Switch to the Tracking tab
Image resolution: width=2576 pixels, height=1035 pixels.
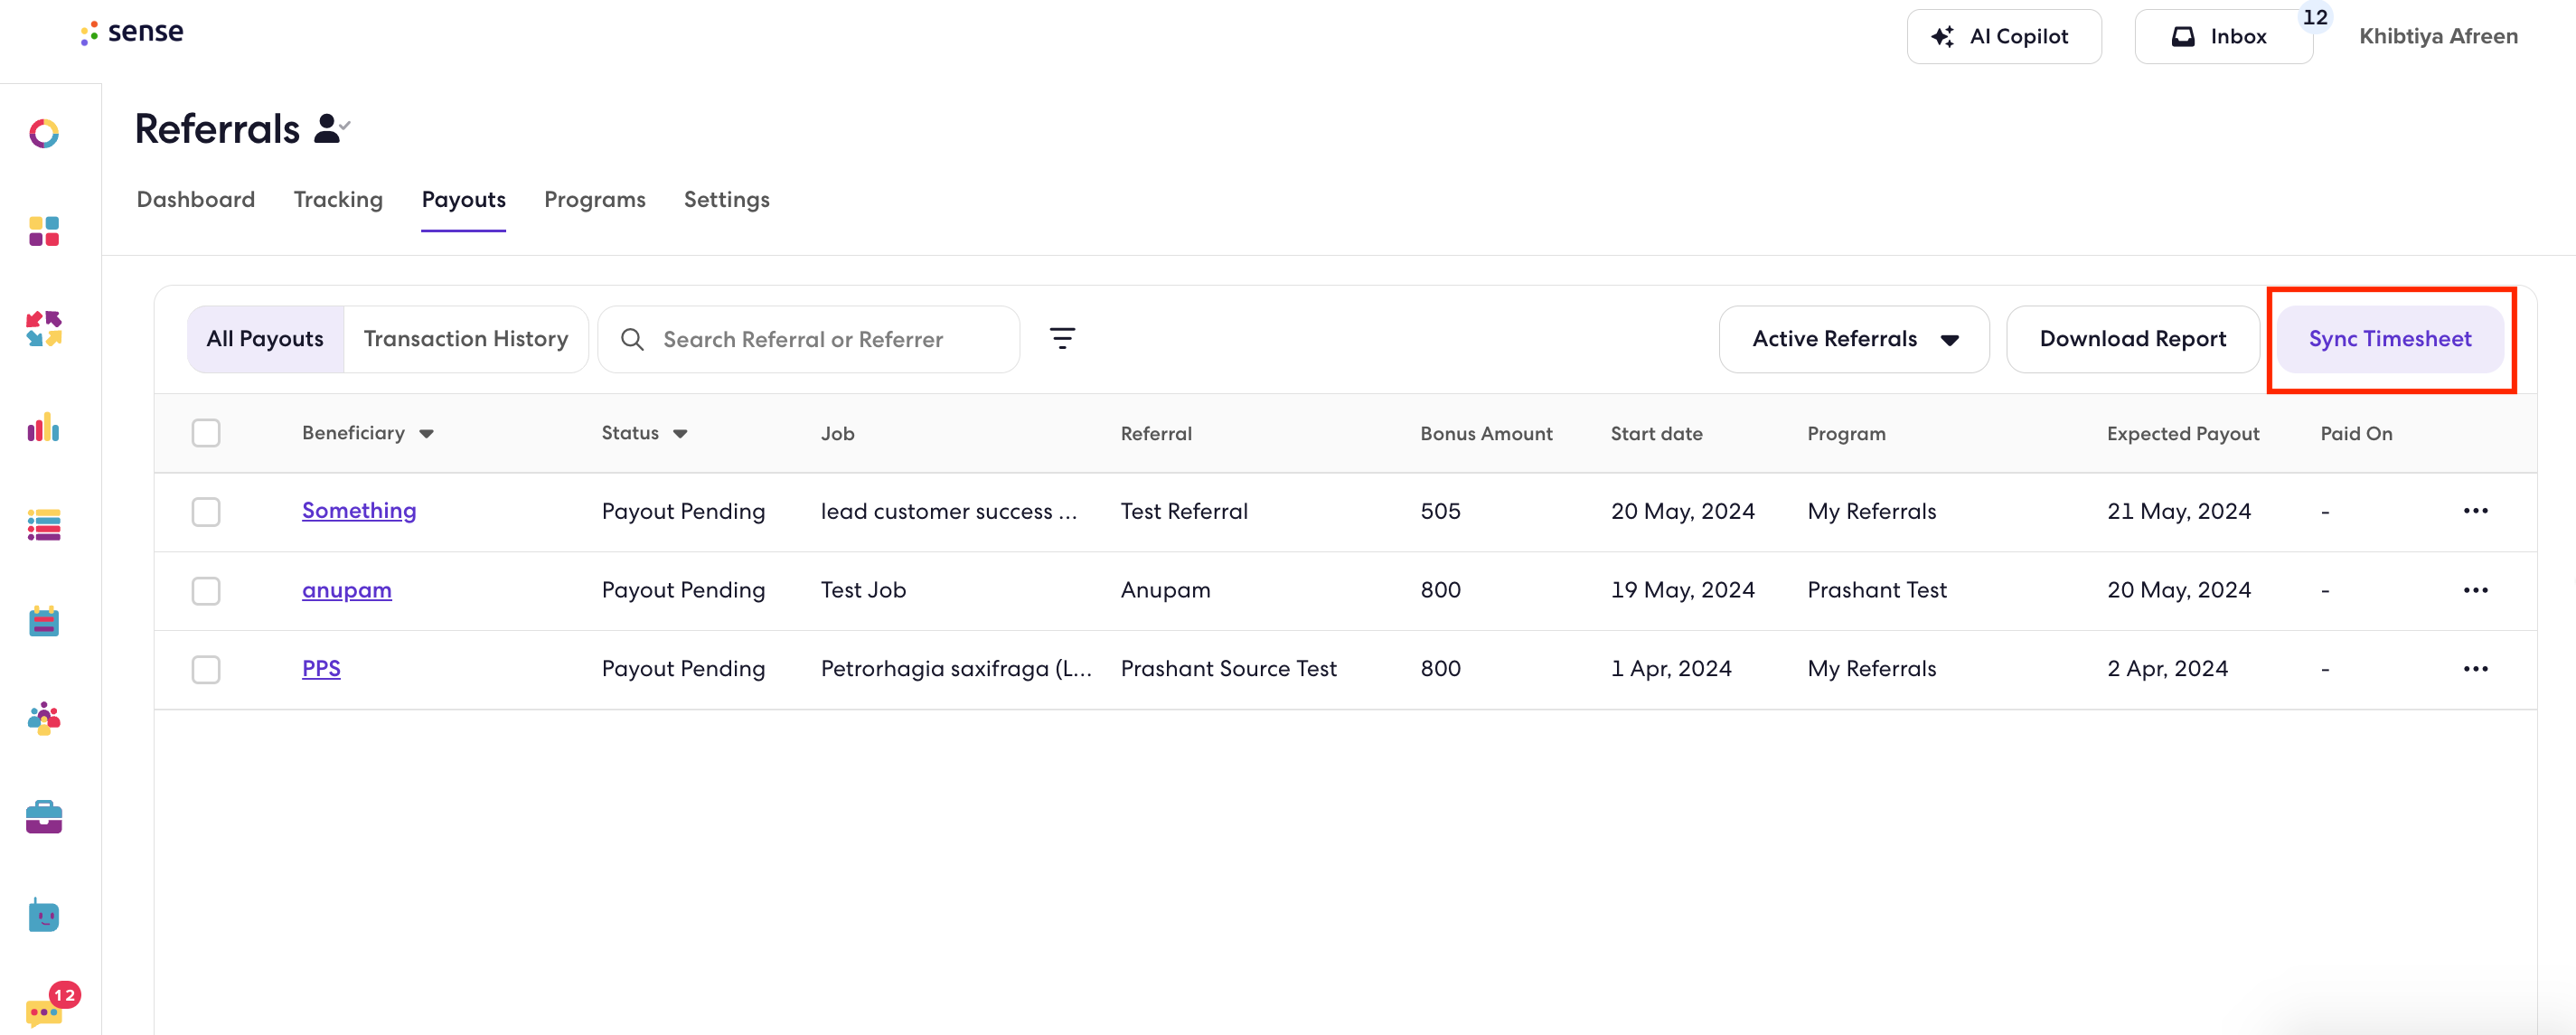[x=338, y=200]
